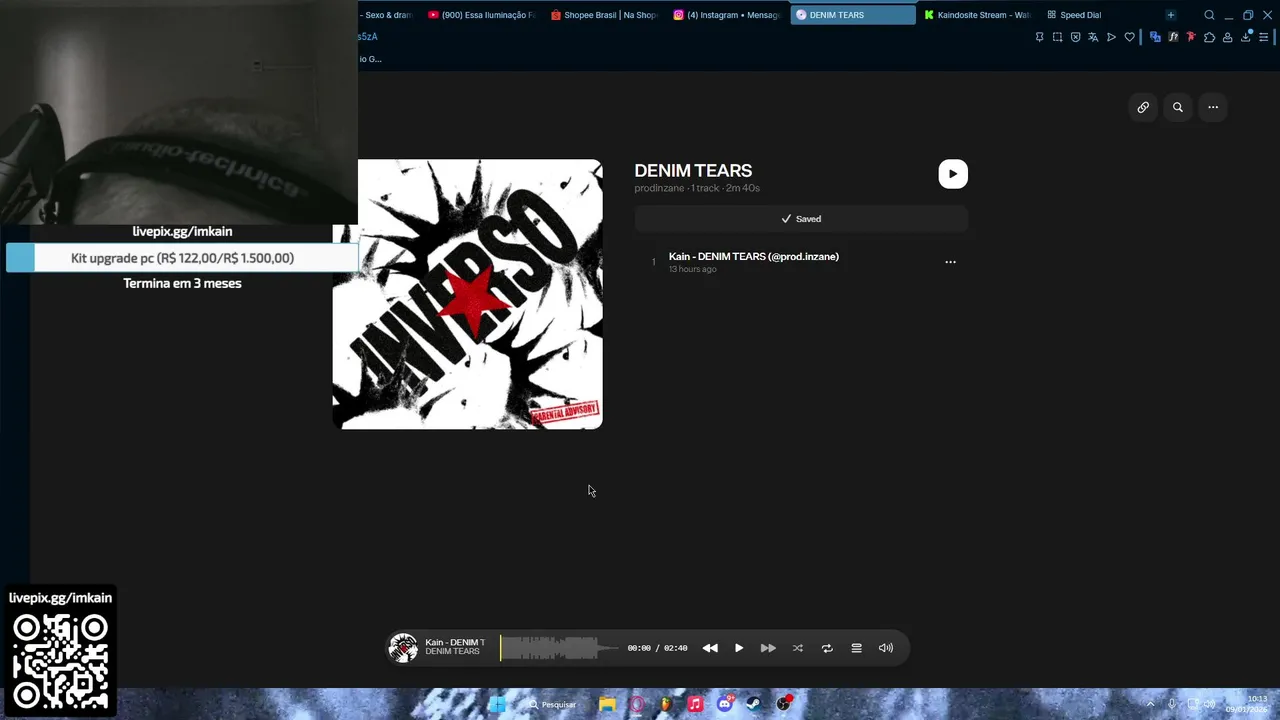
Task: Open search with the magnifier icon on the page
Action: pyautogui.click(x=1178, y=107)
